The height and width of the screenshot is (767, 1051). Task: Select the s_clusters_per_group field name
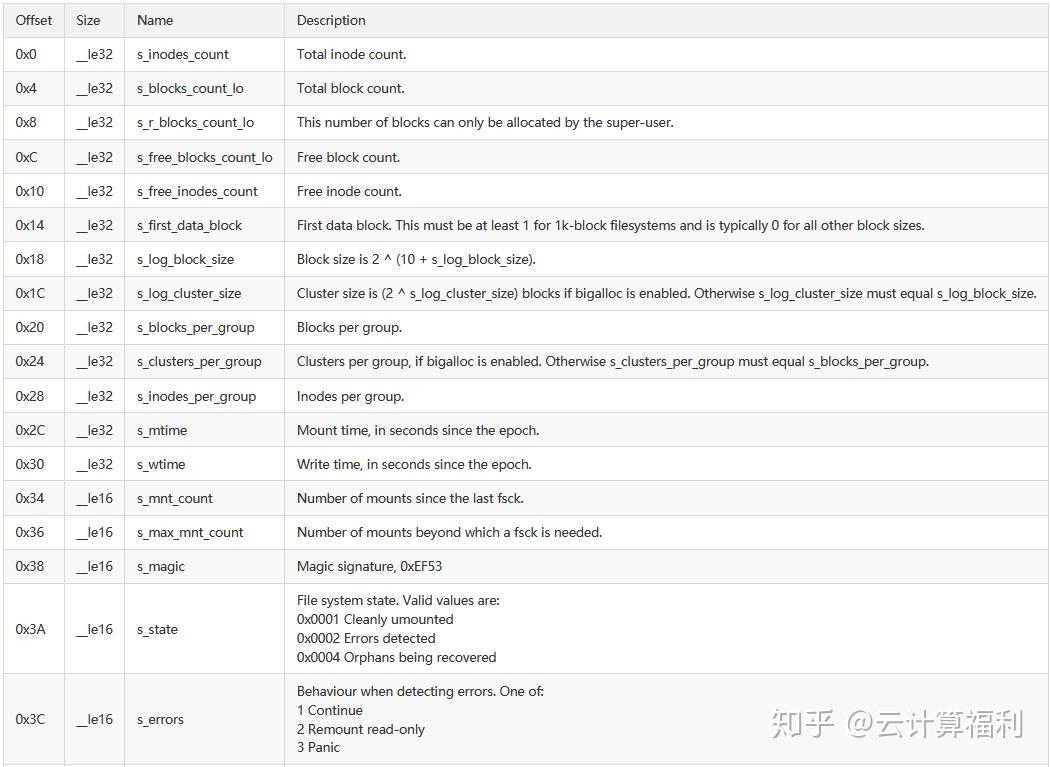[x=199, y=361]
